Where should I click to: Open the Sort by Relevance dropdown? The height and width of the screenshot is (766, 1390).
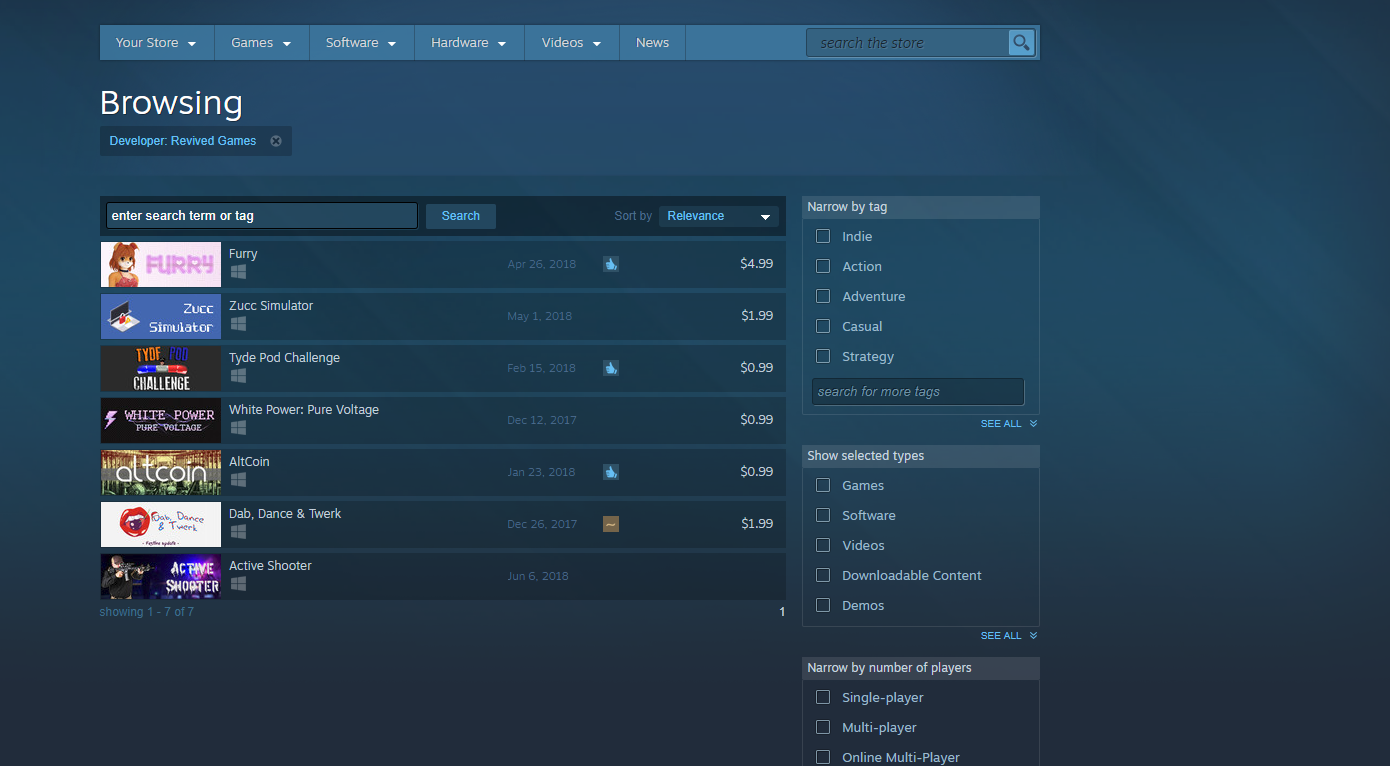point(719,216)
